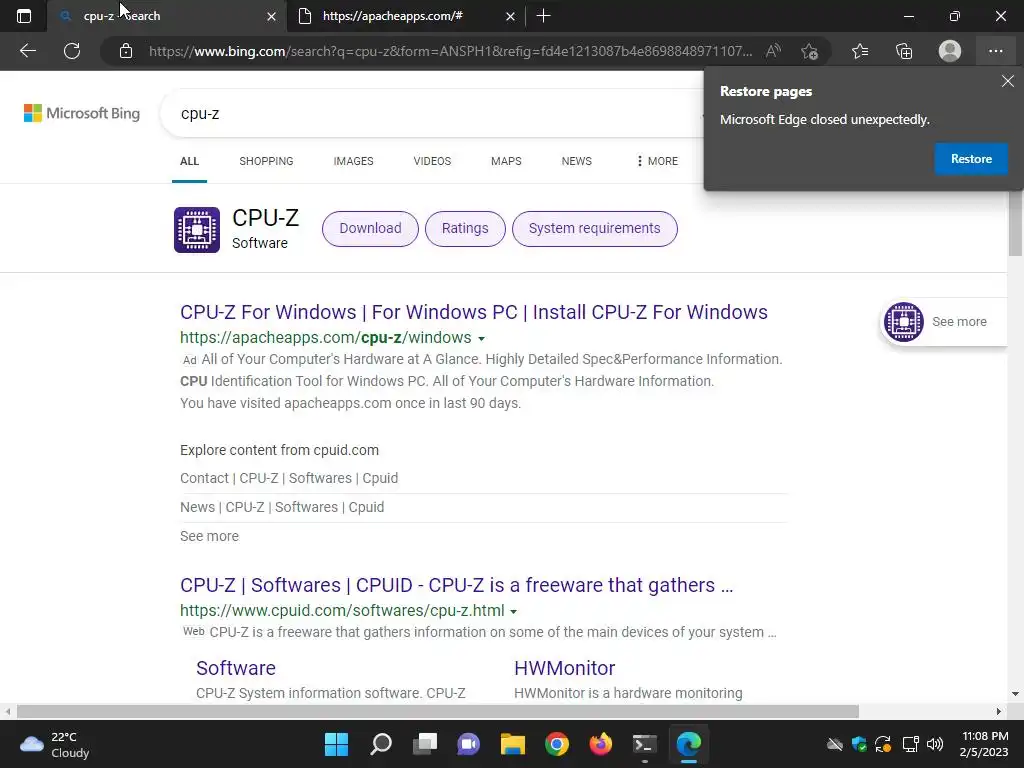
Task: Select the SHOPPING search tab
Action: point(266,161)
